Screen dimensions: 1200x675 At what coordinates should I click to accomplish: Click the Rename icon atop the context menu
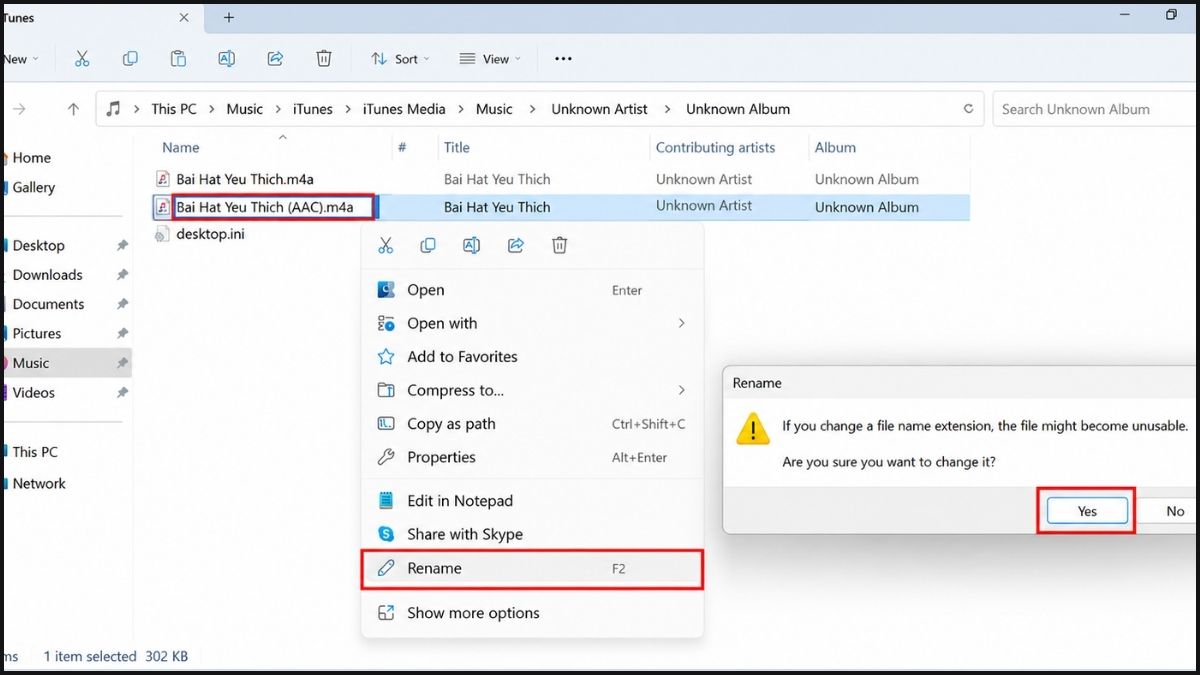coord(471,245)
